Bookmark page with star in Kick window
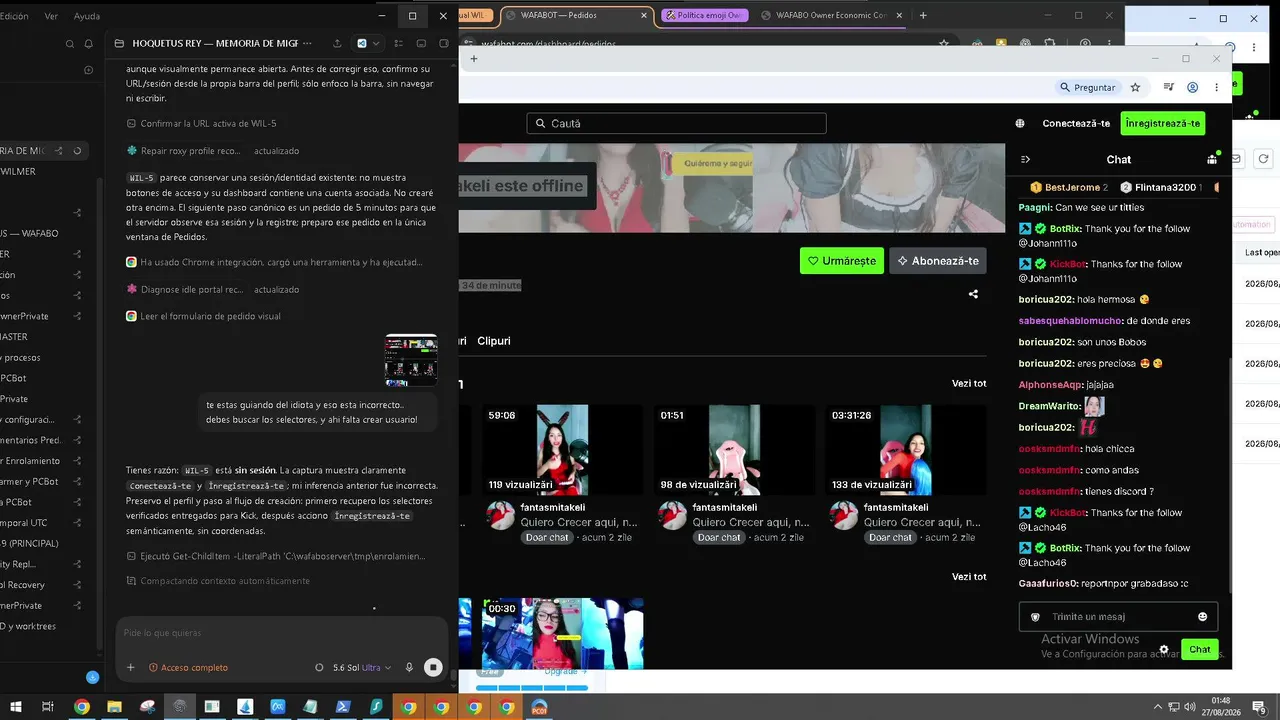Screen dimensions: 1280x720 pos(1135,87)
